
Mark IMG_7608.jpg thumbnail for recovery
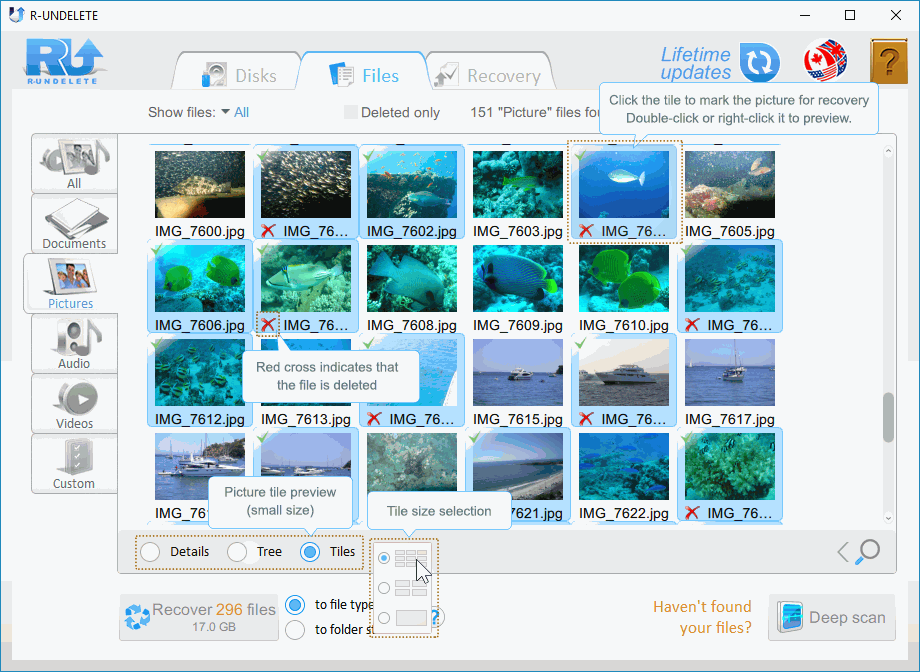(x=412, y=280)
